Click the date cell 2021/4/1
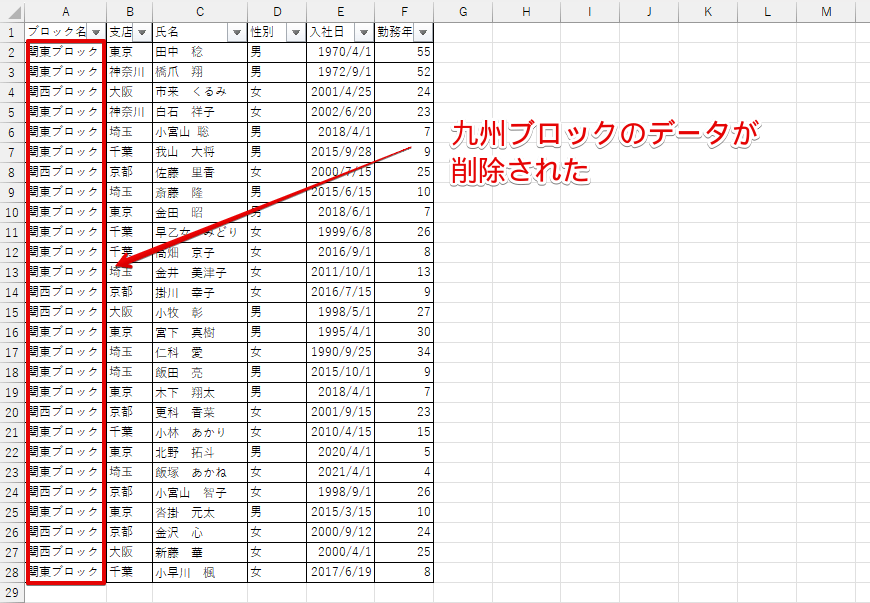The height and width of the screenshot is (603, 870). pyautogui.click(x=341, y=472)
